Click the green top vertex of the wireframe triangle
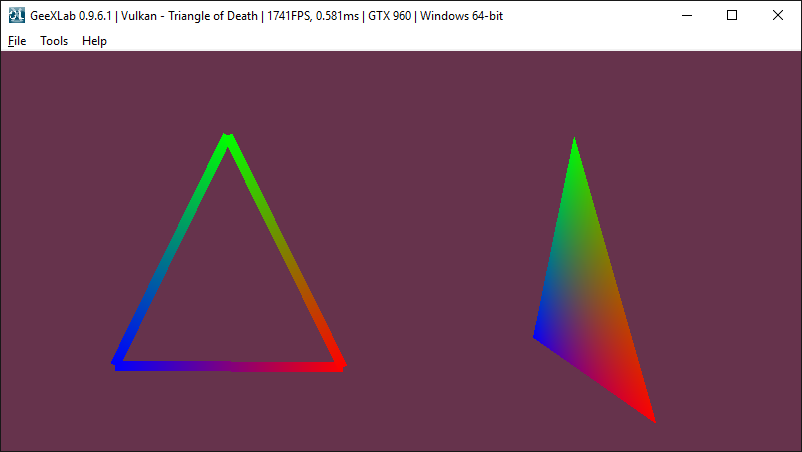This screenshot has height=452, width=802. tap(228, 141)
